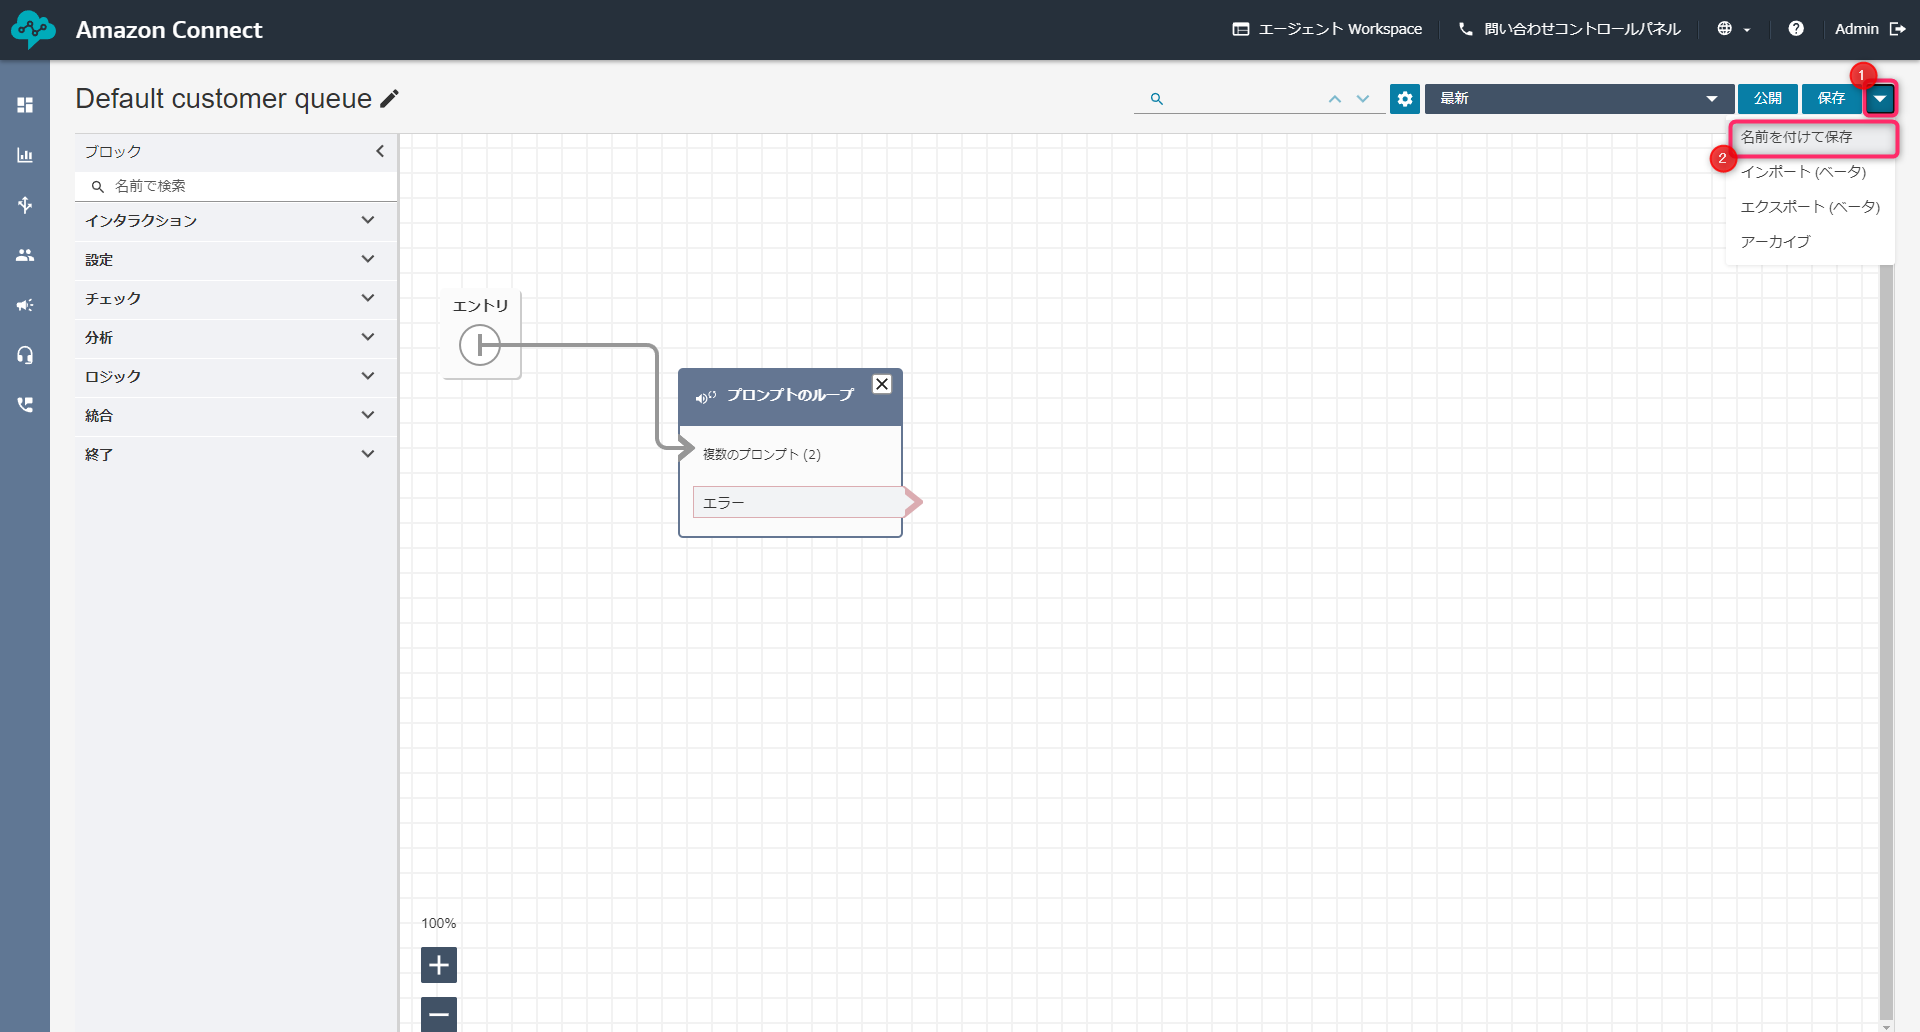
Task: Collapse the ブロック panel
Action: 380,151
